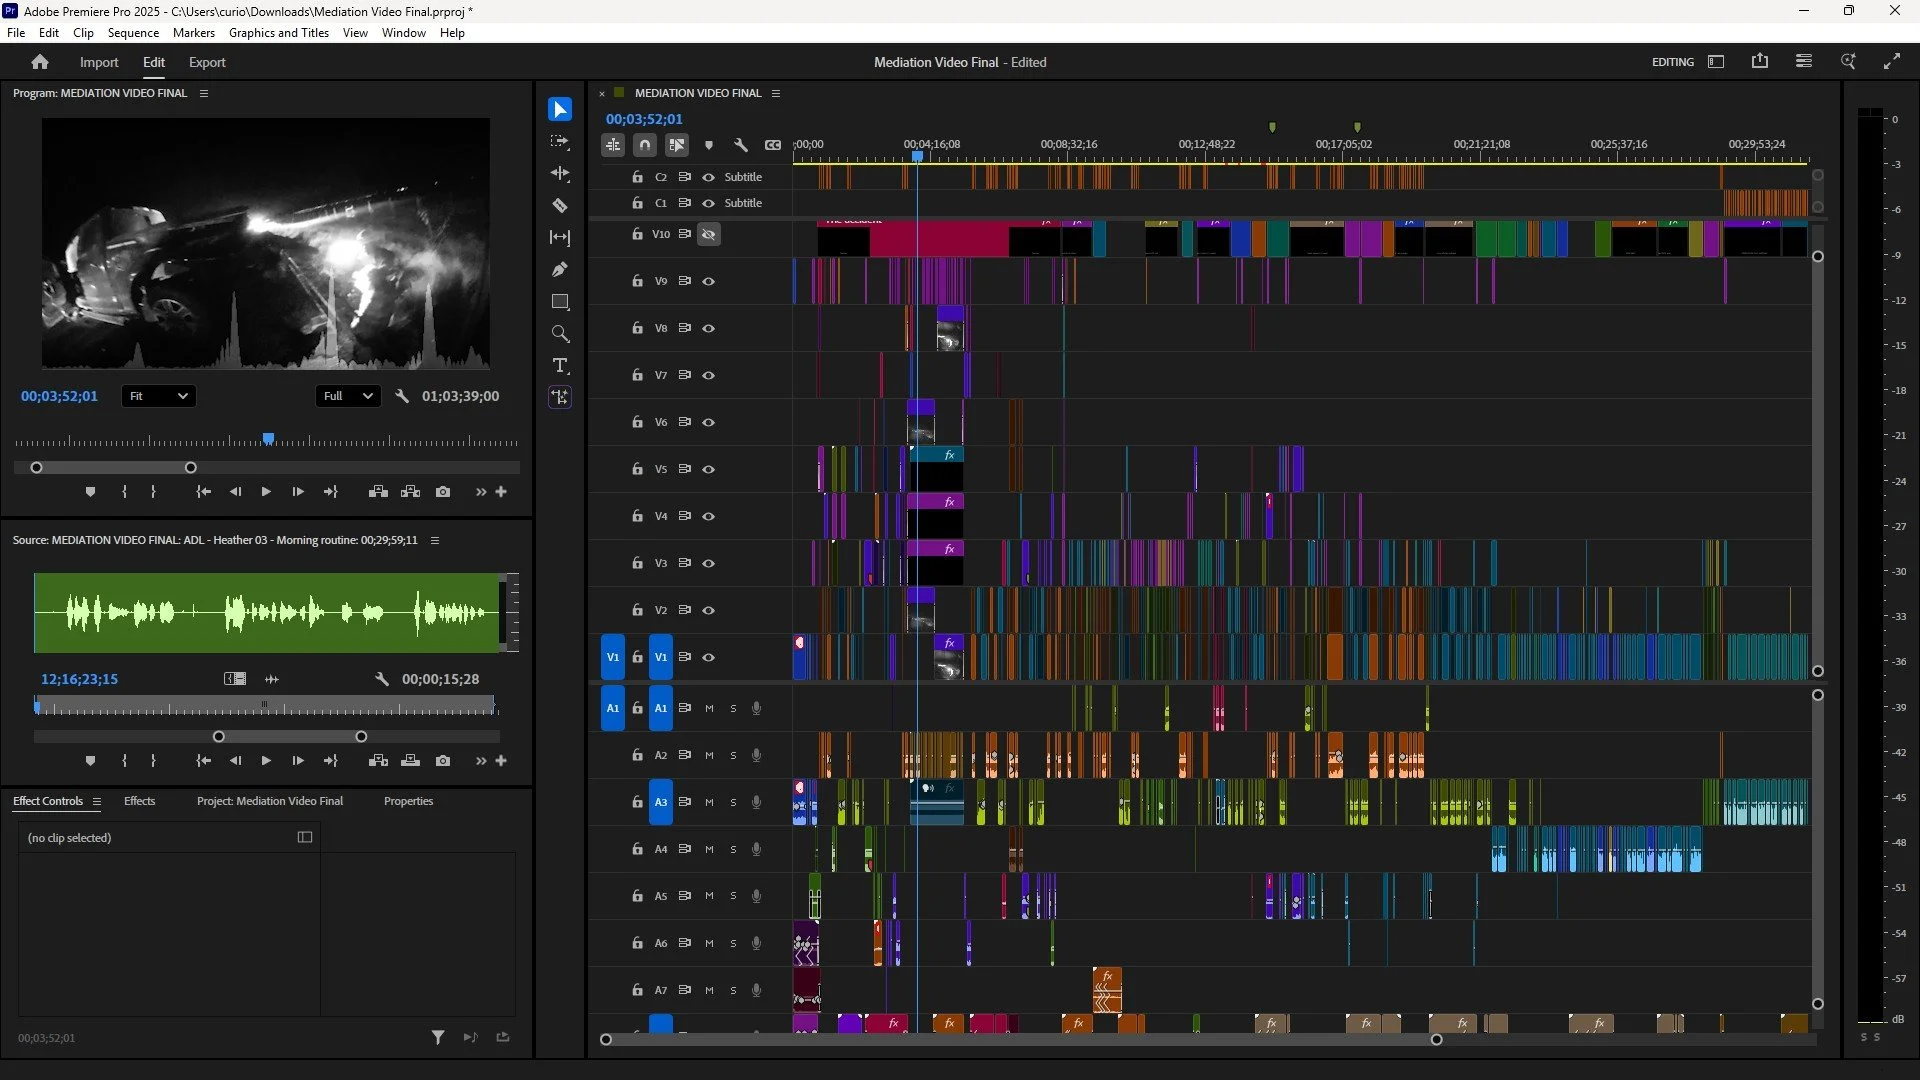1920x1080 pixels.
Task: Toggle timeline Snap magnet icon
Action: tap(645, 145)
